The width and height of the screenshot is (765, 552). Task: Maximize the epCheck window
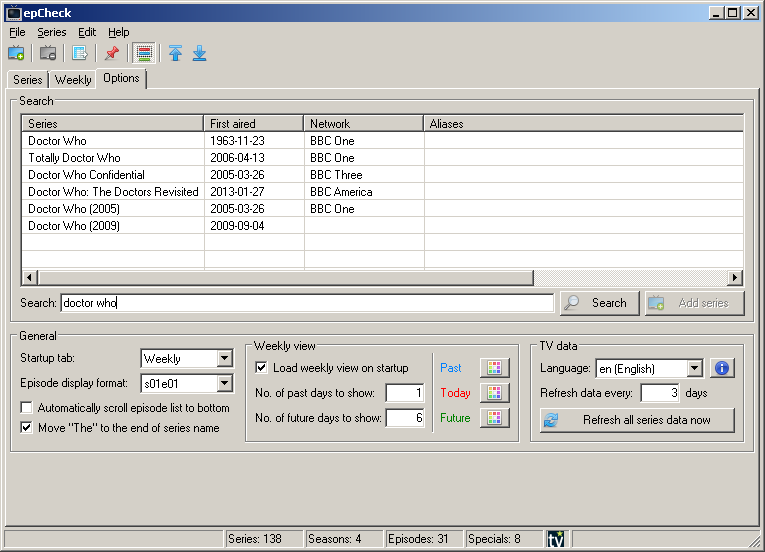coord(732,13)
